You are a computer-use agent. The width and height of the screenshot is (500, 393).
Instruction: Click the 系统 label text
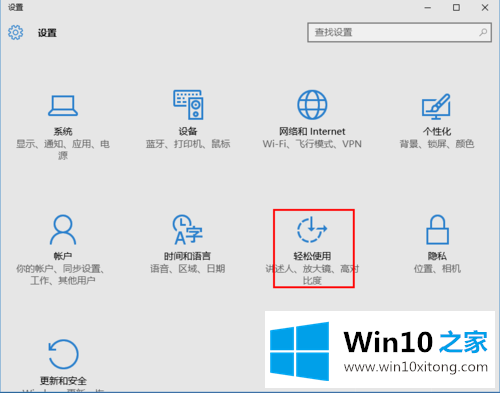(x=63, y=131)
